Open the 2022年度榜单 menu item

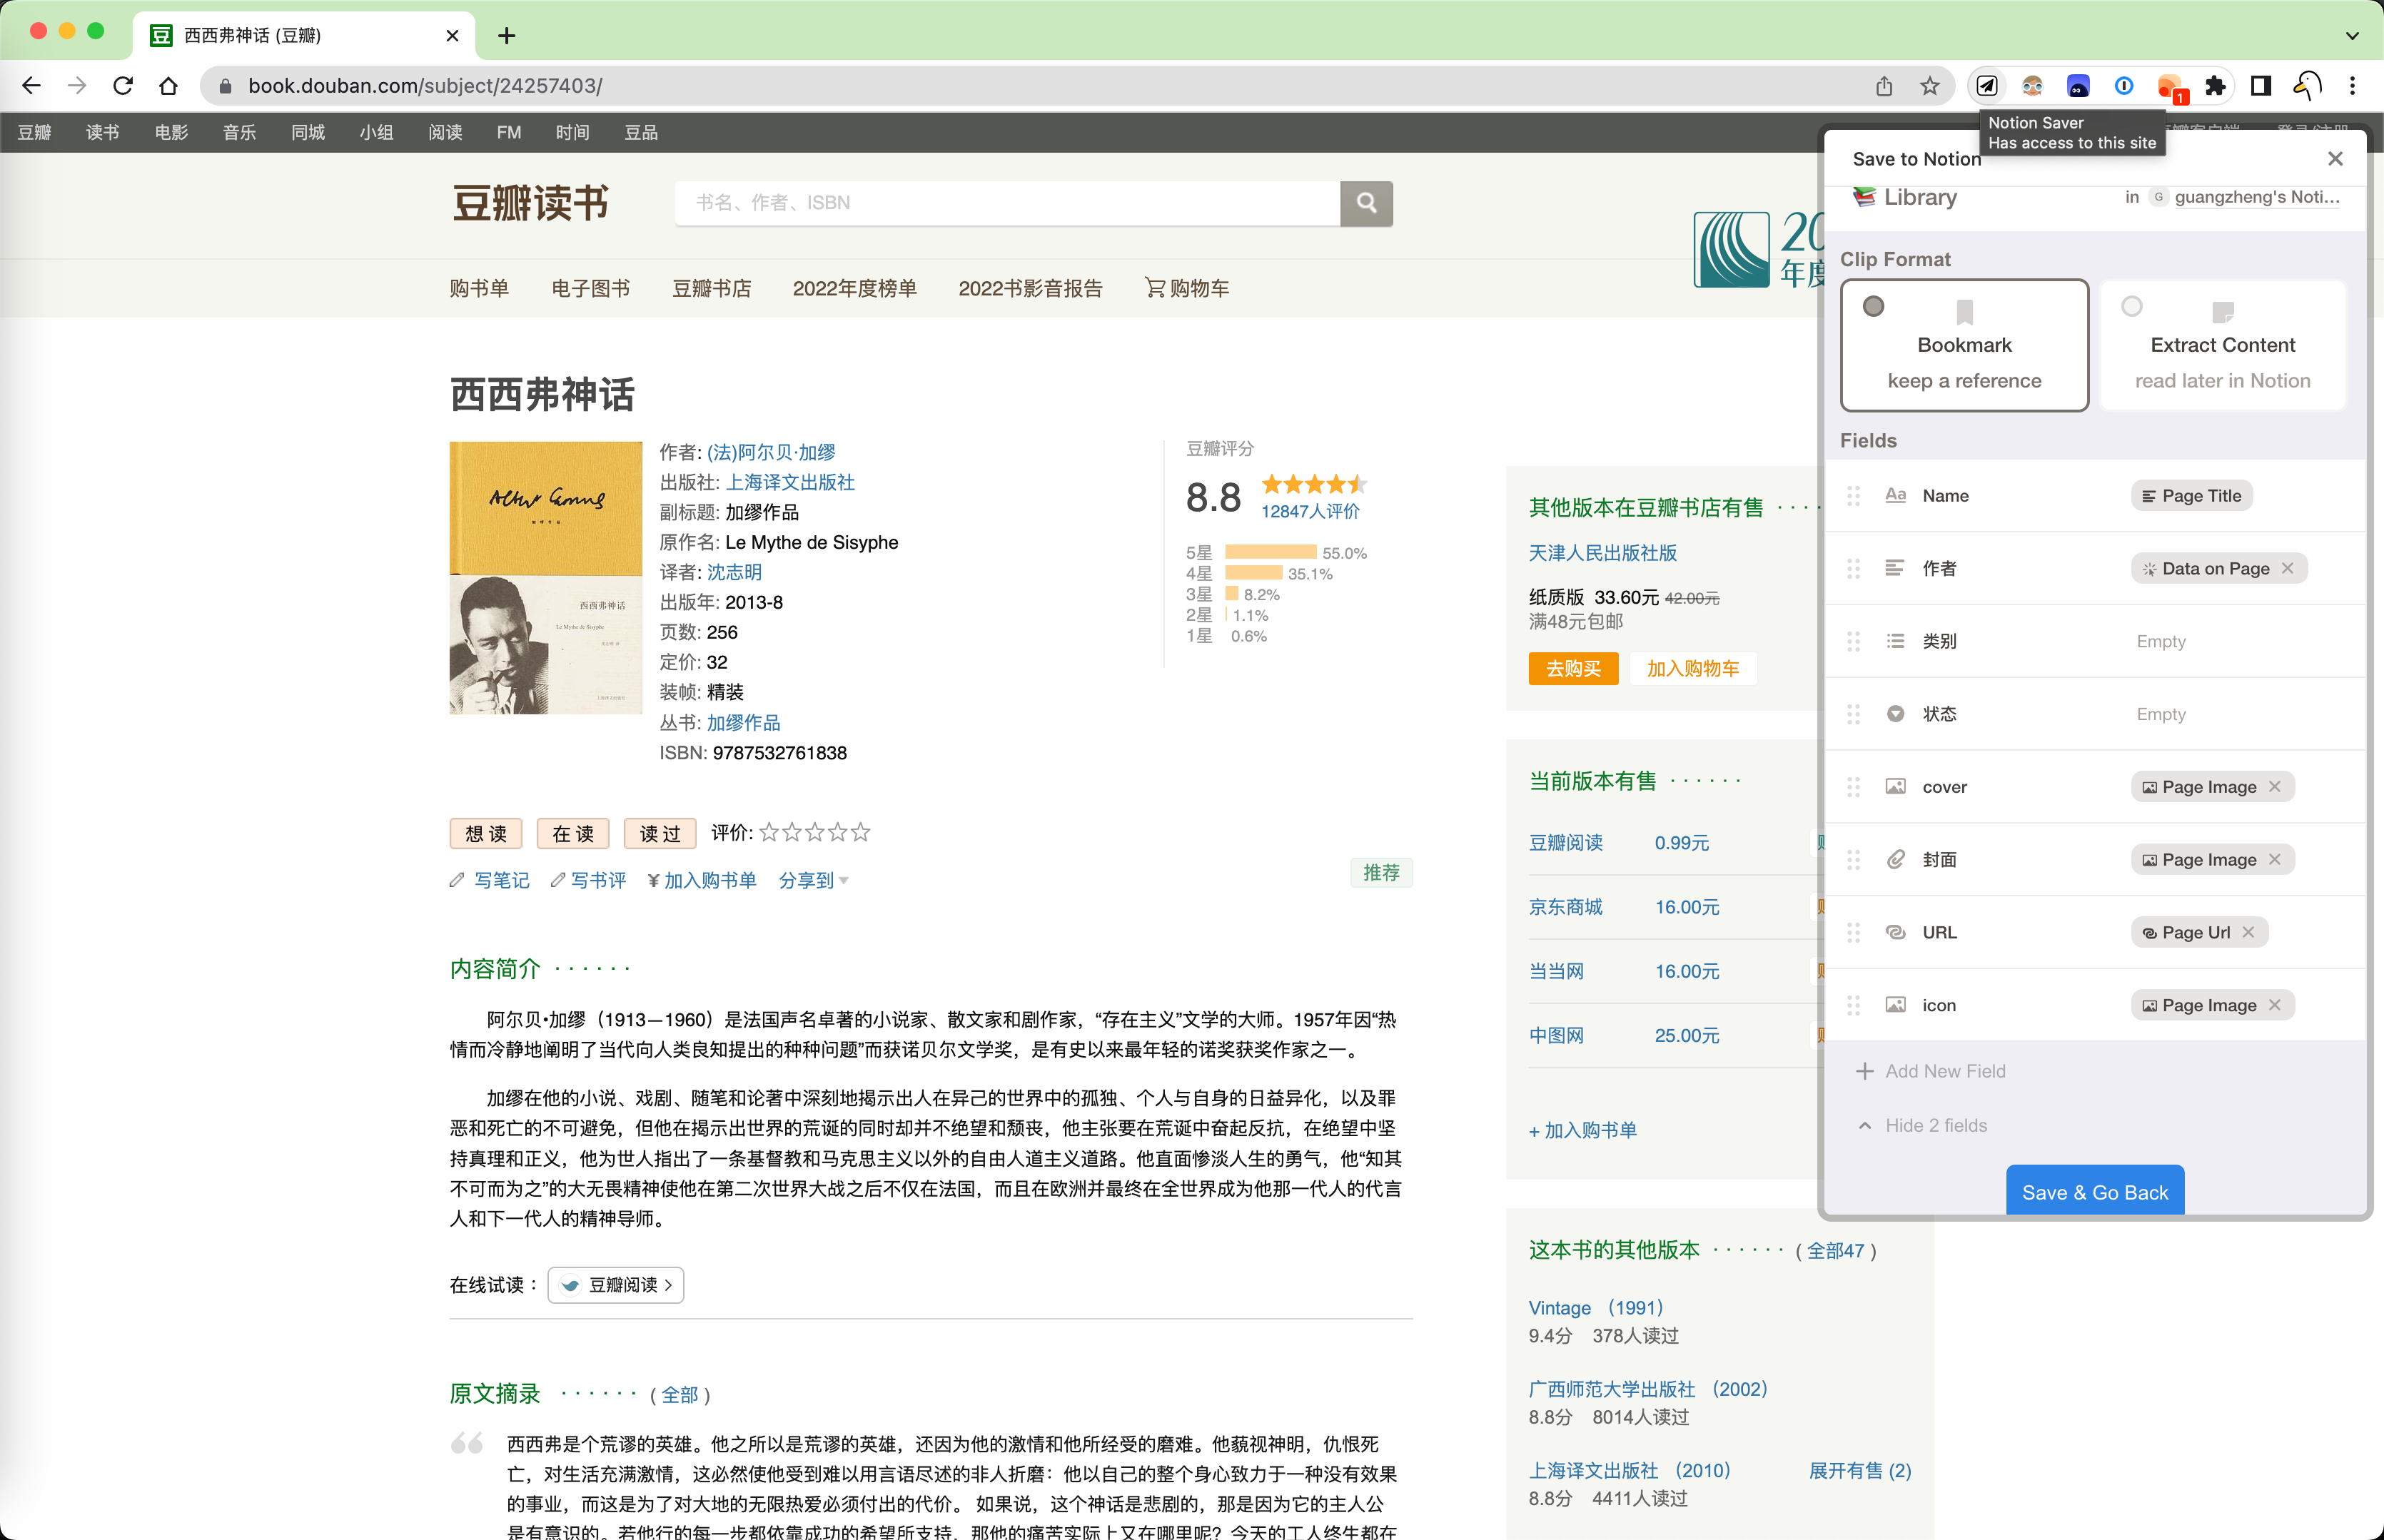click(x=854, y=288)
